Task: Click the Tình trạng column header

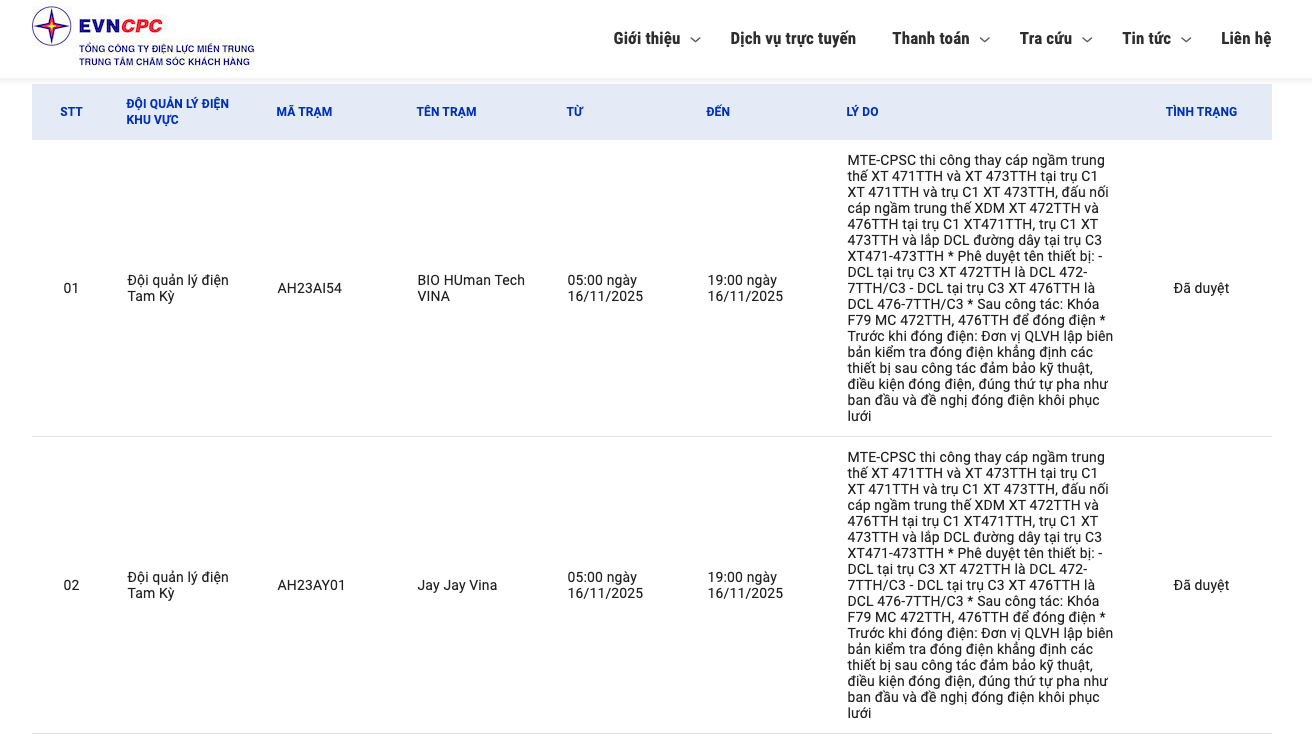Action: 1201,112
